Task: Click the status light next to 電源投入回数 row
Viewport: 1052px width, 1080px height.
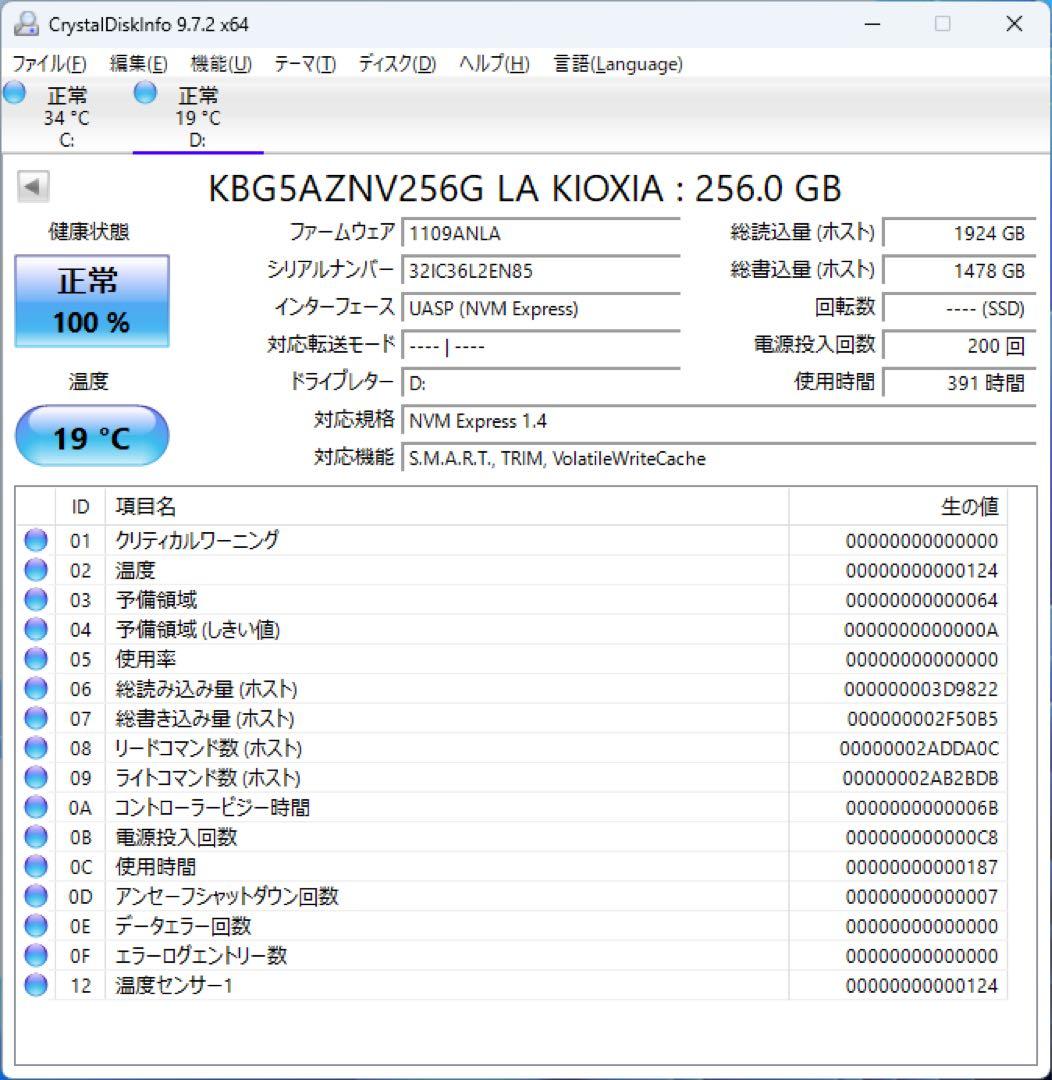Action: [35, 837]
